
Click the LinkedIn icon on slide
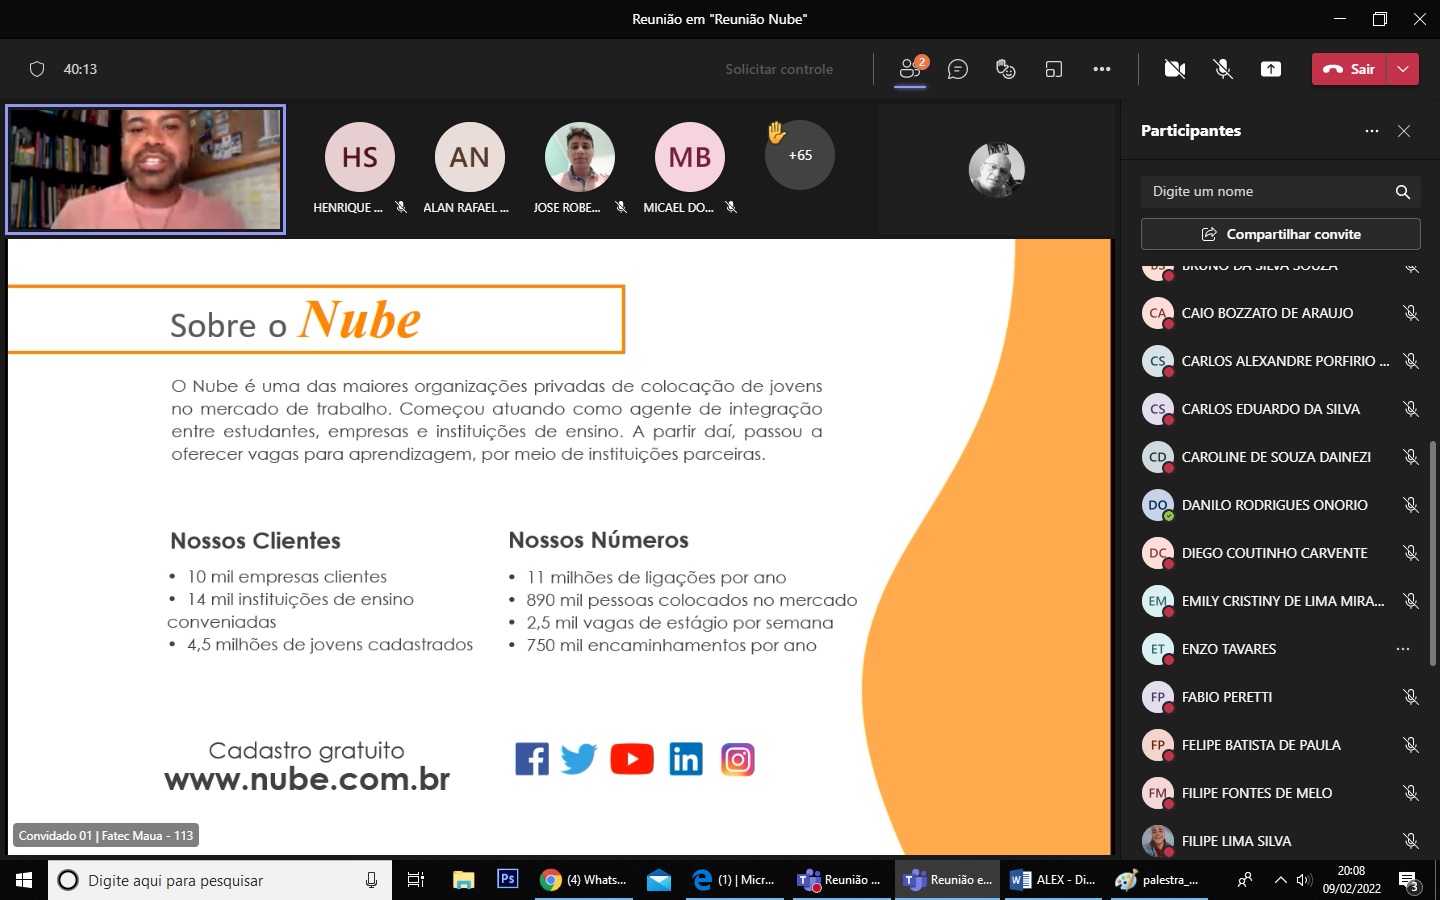pyautogui.click(x=686, y=759)
